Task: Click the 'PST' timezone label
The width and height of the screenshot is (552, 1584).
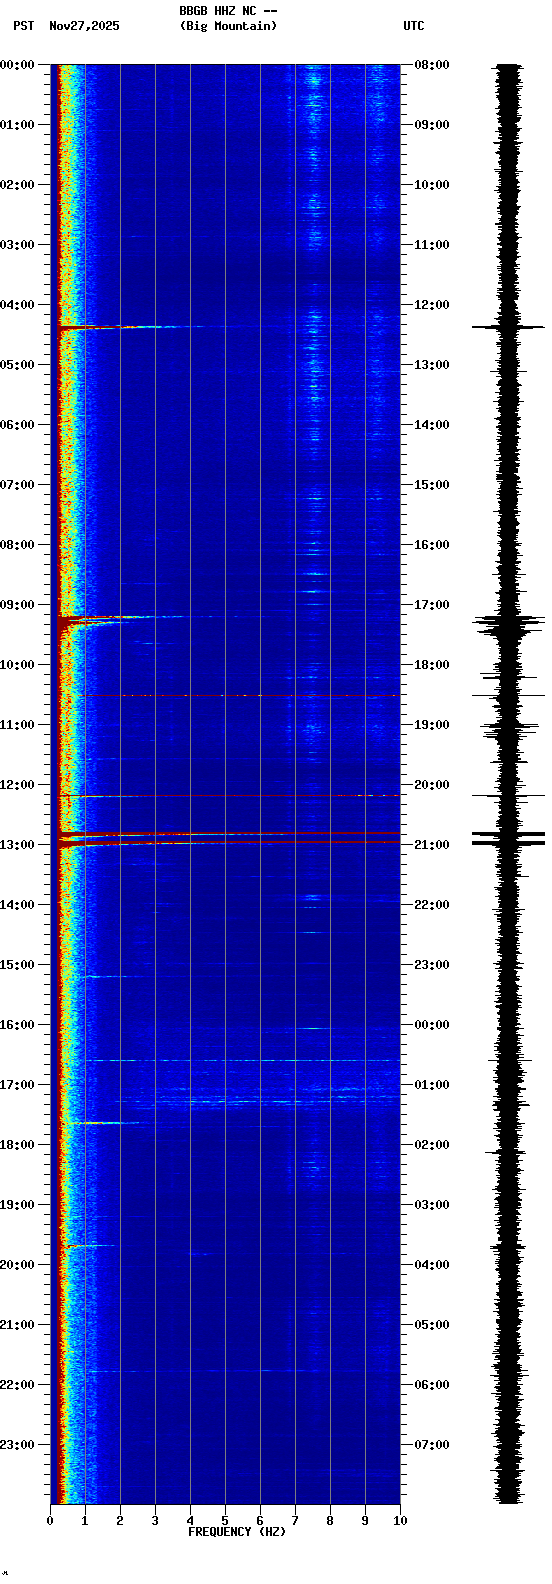Action: [x=23, y=26]
